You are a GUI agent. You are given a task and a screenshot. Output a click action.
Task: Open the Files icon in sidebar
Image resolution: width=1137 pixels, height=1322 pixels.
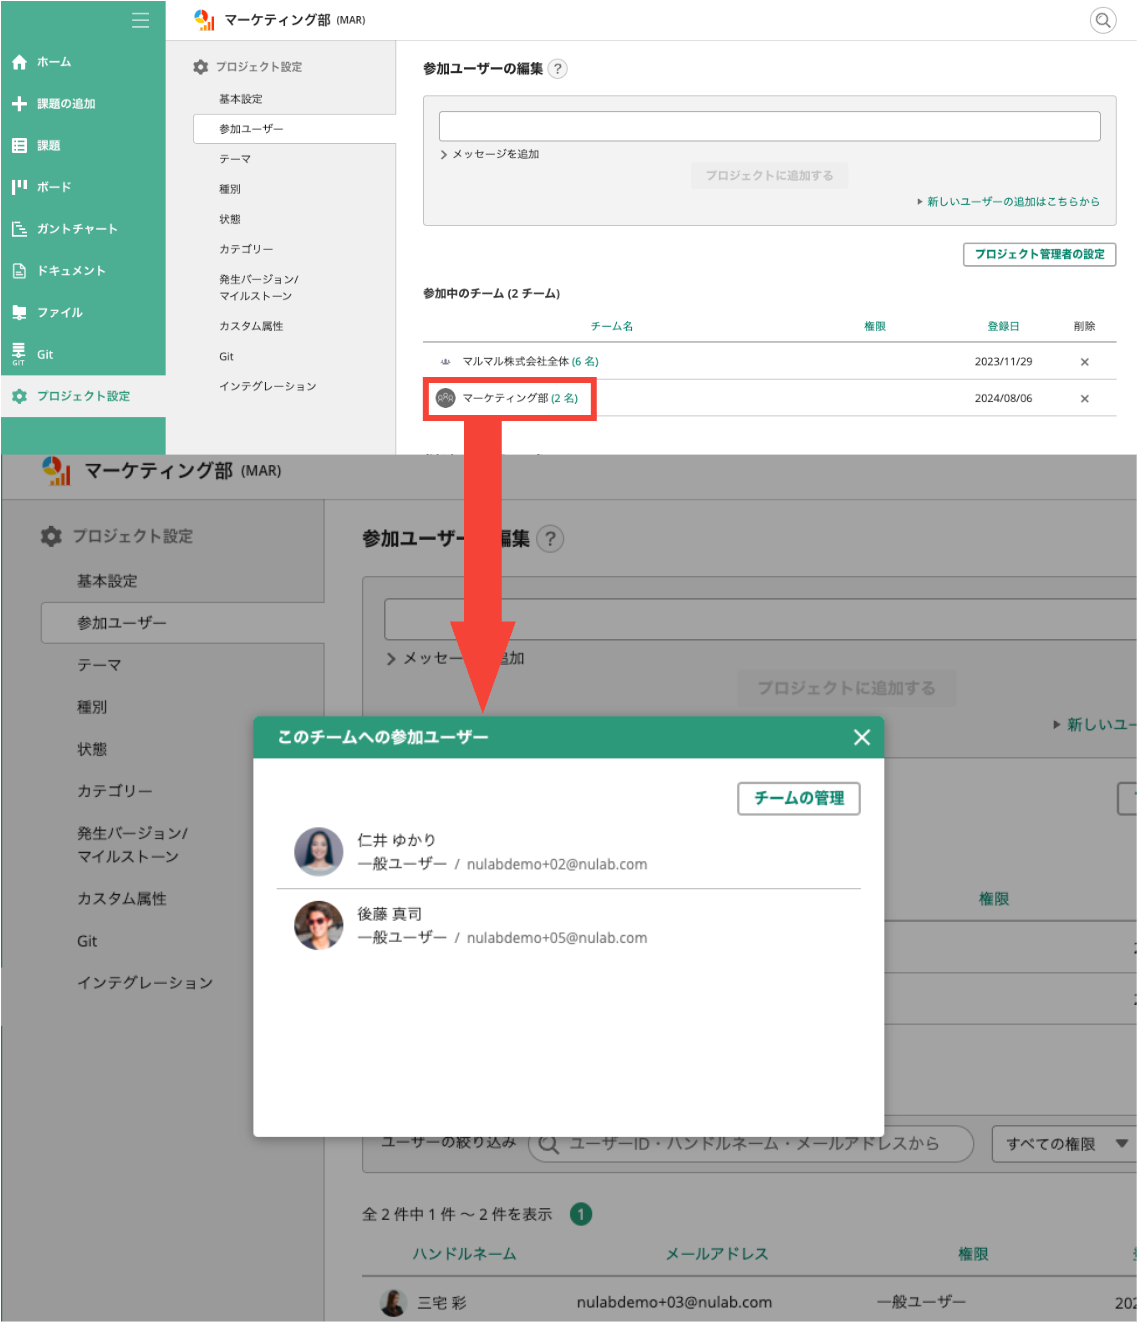[19, 313]
